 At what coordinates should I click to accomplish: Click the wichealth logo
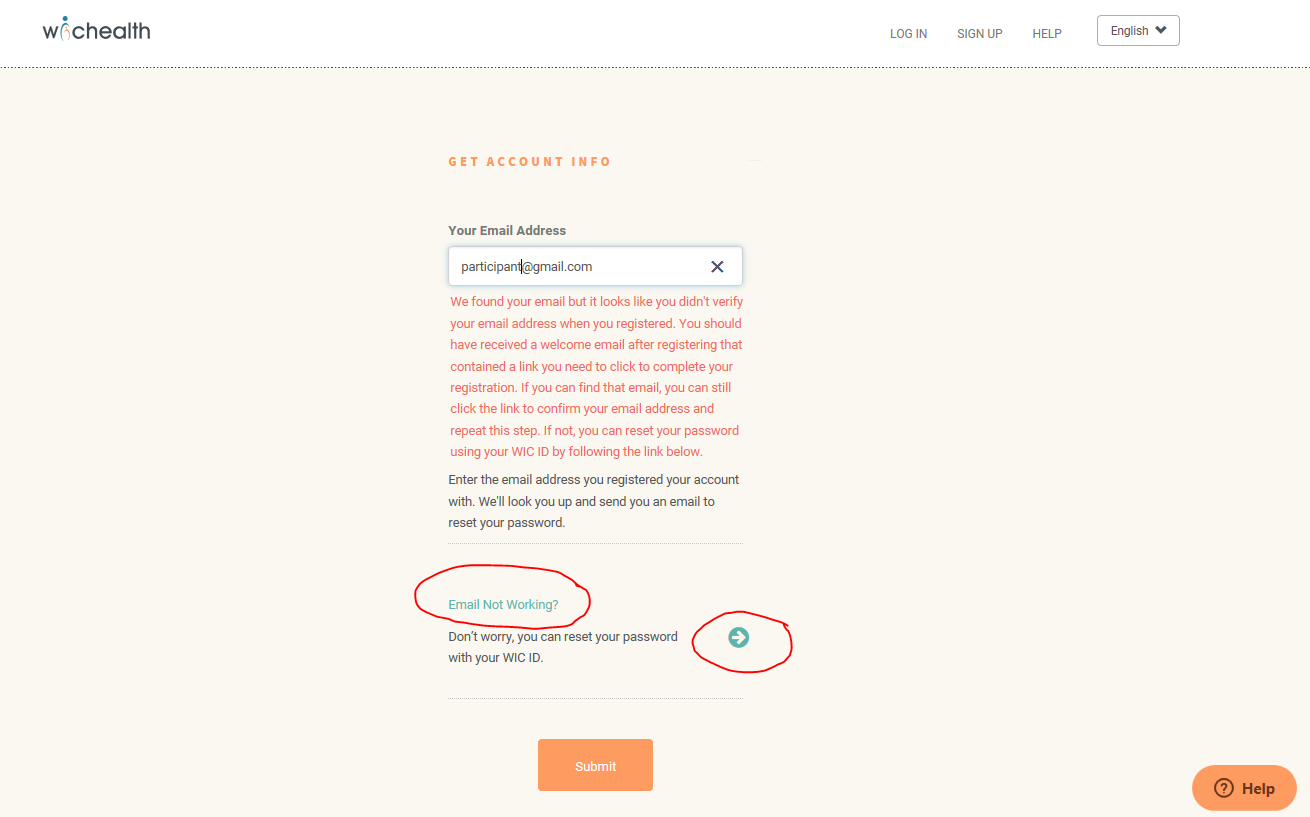(97, 30)
